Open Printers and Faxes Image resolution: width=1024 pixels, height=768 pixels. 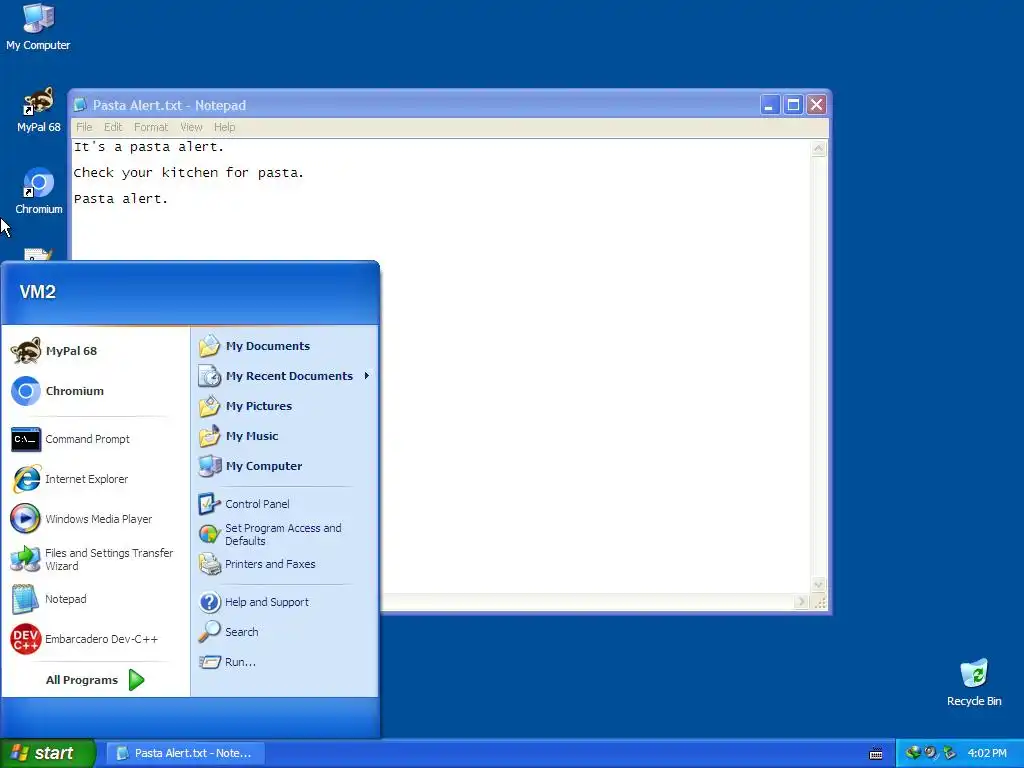click(x=284, y=564)
